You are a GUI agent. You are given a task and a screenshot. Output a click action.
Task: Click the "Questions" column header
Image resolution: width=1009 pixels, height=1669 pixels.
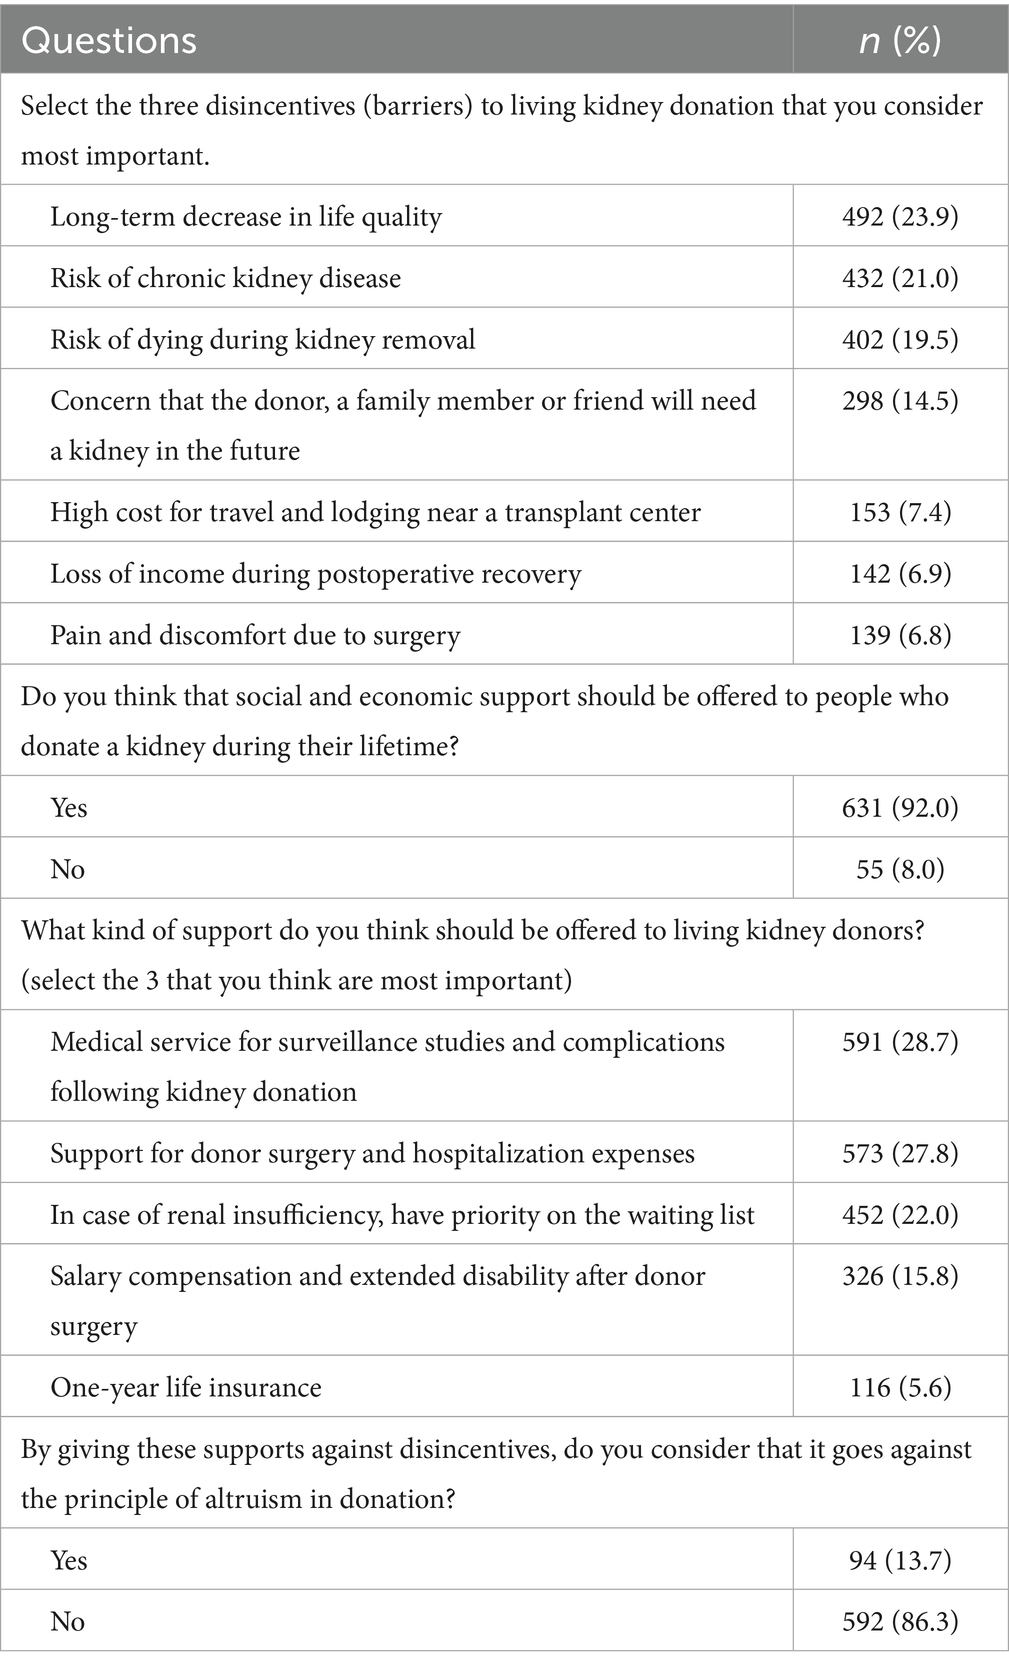pos(109,40)
